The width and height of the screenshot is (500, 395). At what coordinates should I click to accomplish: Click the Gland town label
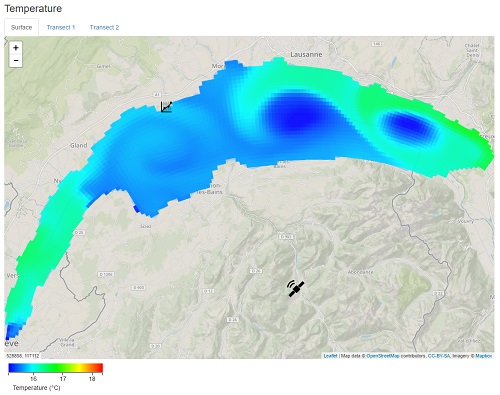[79, 145]
